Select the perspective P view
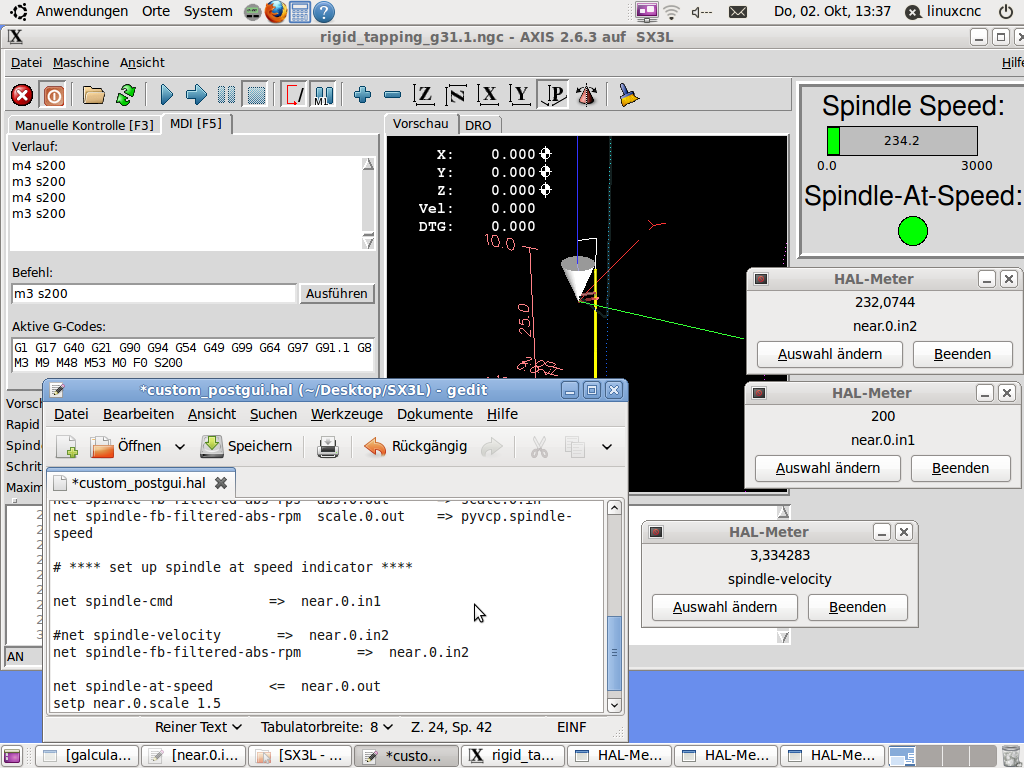This screenshot has height=768, width=1024. click(553, 95)
